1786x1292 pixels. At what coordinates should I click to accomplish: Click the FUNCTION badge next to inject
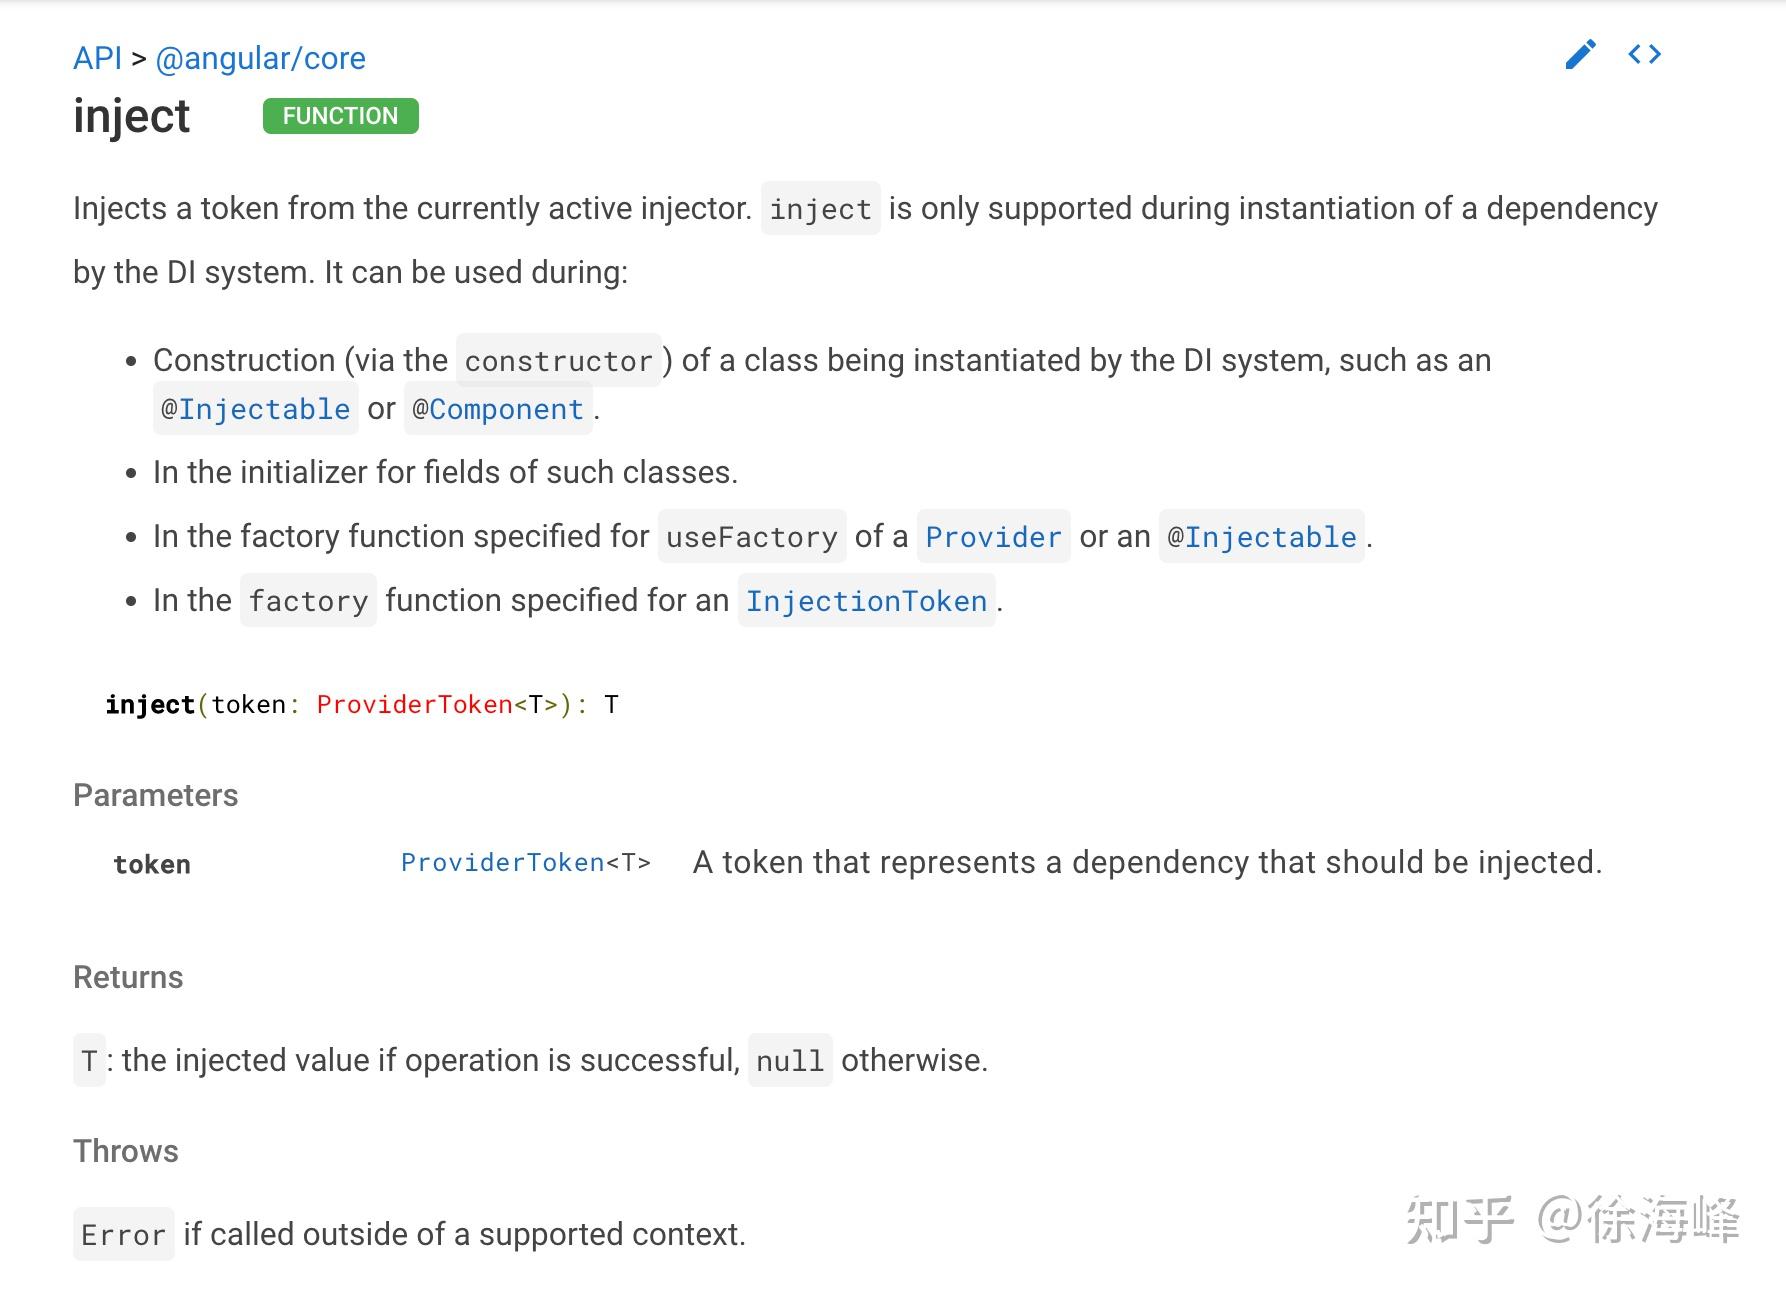coord(340,115)
